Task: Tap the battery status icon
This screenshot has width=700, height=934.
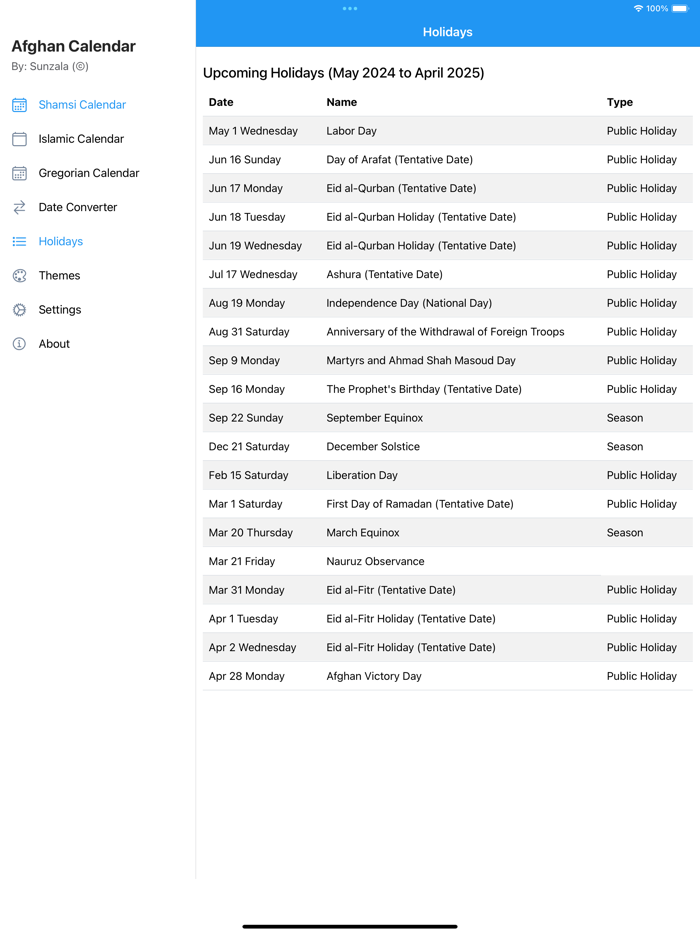Action: click(x=680, y=8)
